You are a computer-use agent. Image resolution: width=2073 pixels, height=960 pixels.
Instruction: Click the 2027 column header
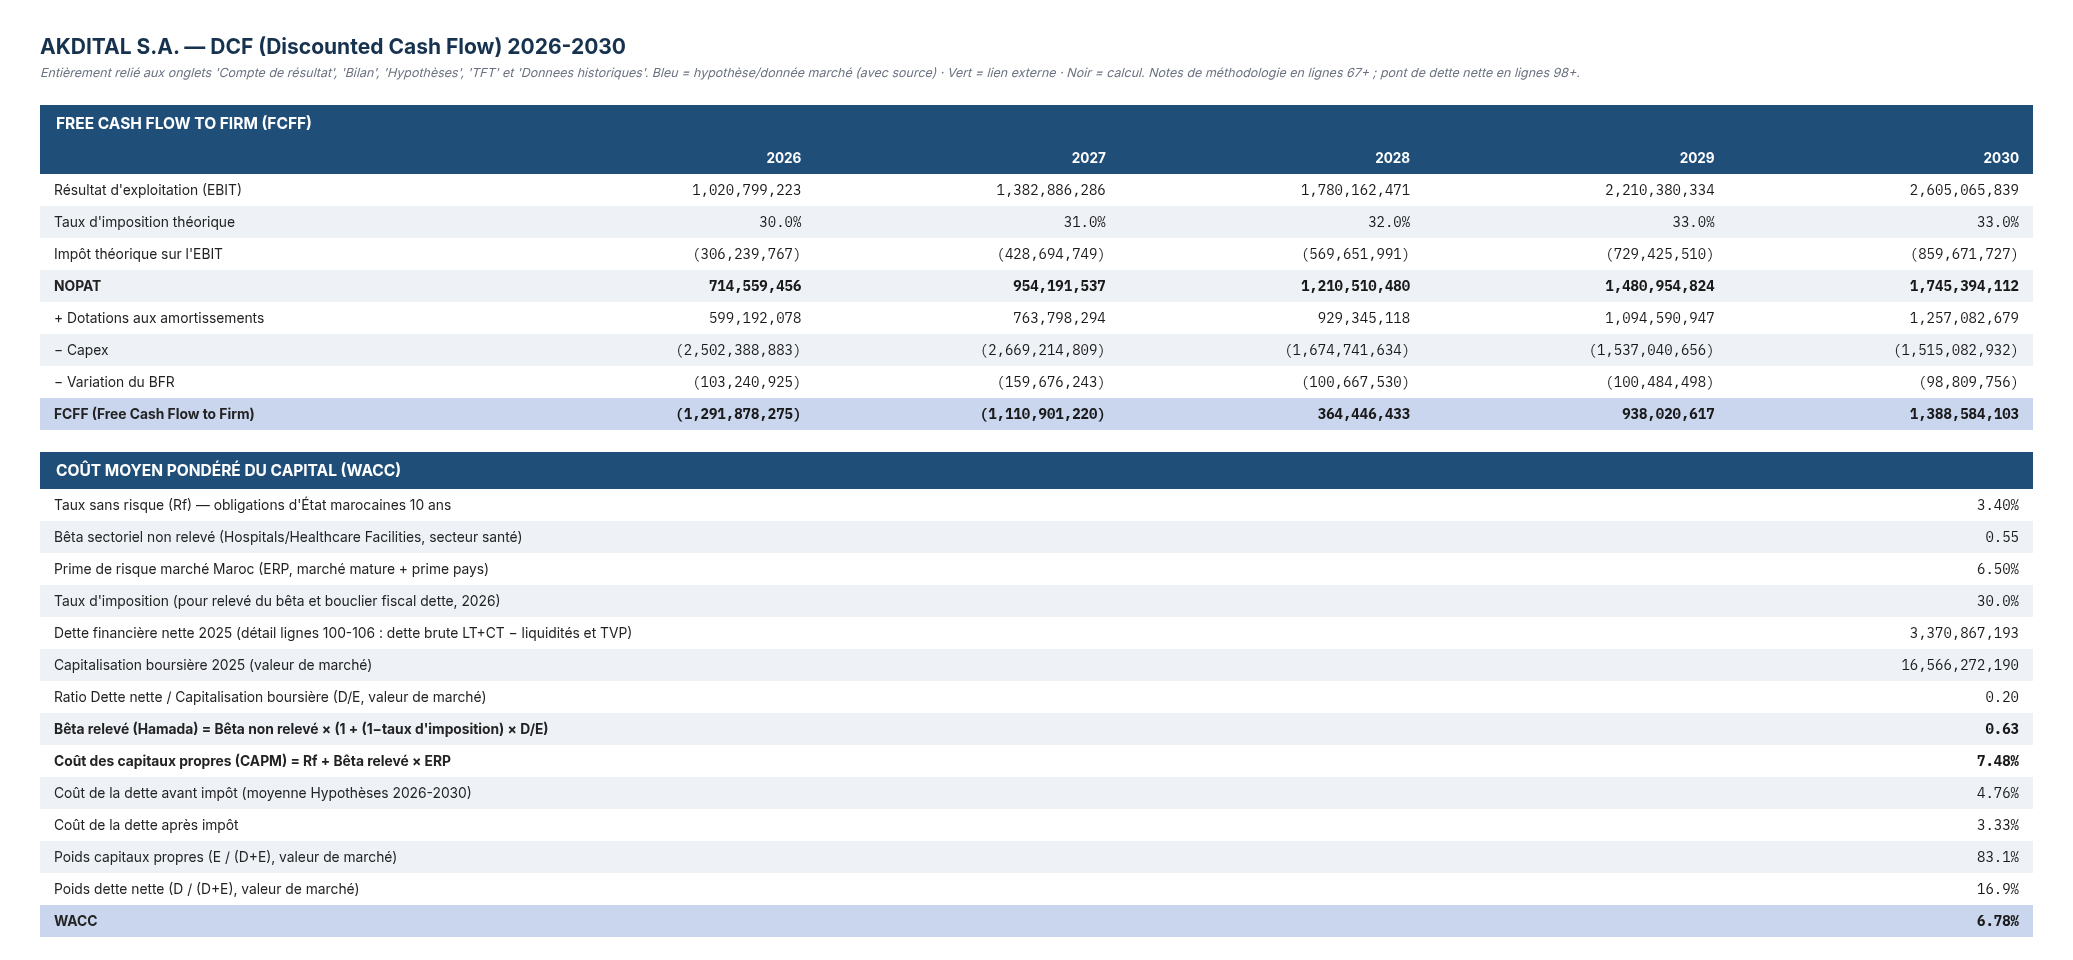click(1088, 158)
